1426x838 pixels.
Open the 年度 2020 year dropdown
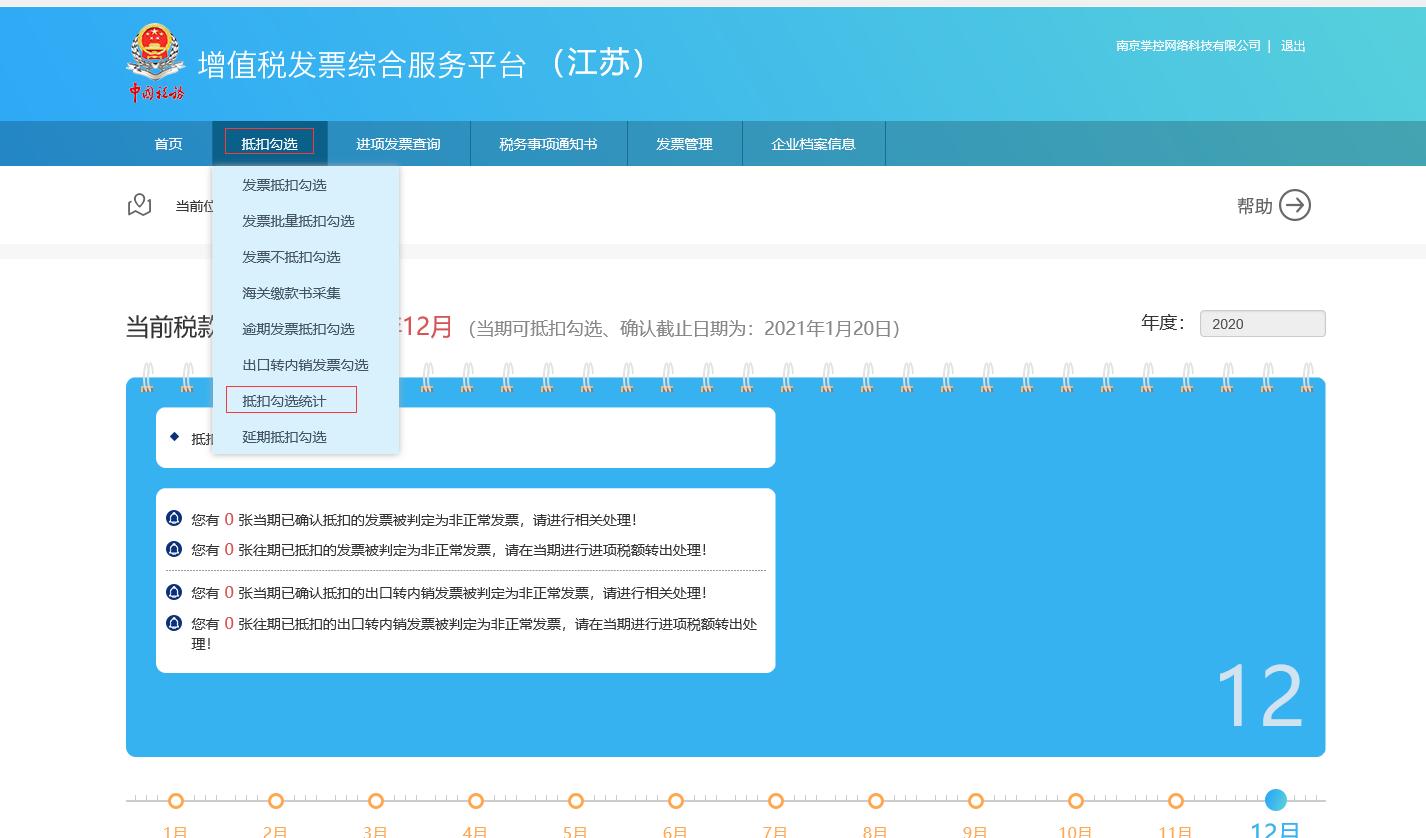(1262, 324)
